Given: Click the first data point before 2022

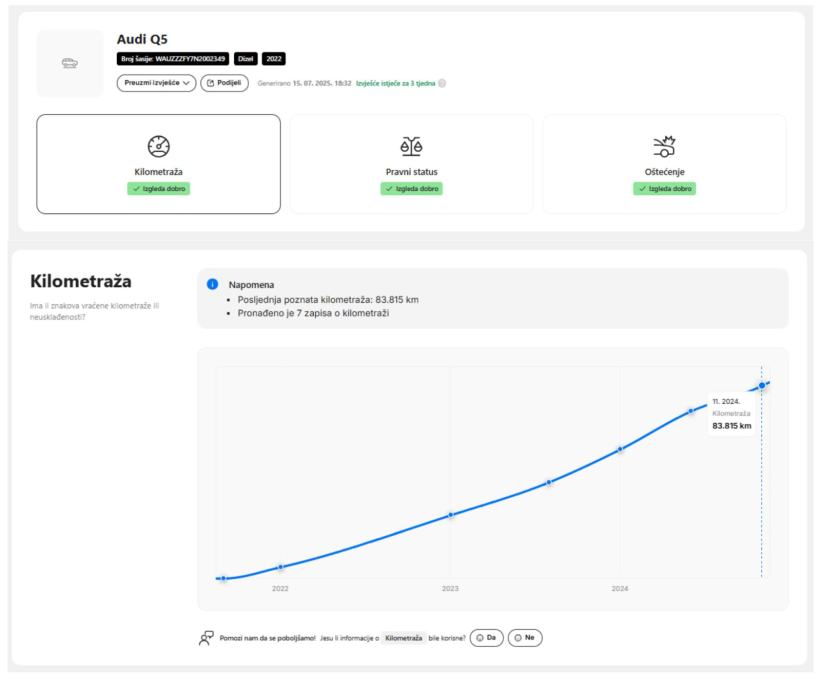Looking at the screenshot, I should click(223, 578).
